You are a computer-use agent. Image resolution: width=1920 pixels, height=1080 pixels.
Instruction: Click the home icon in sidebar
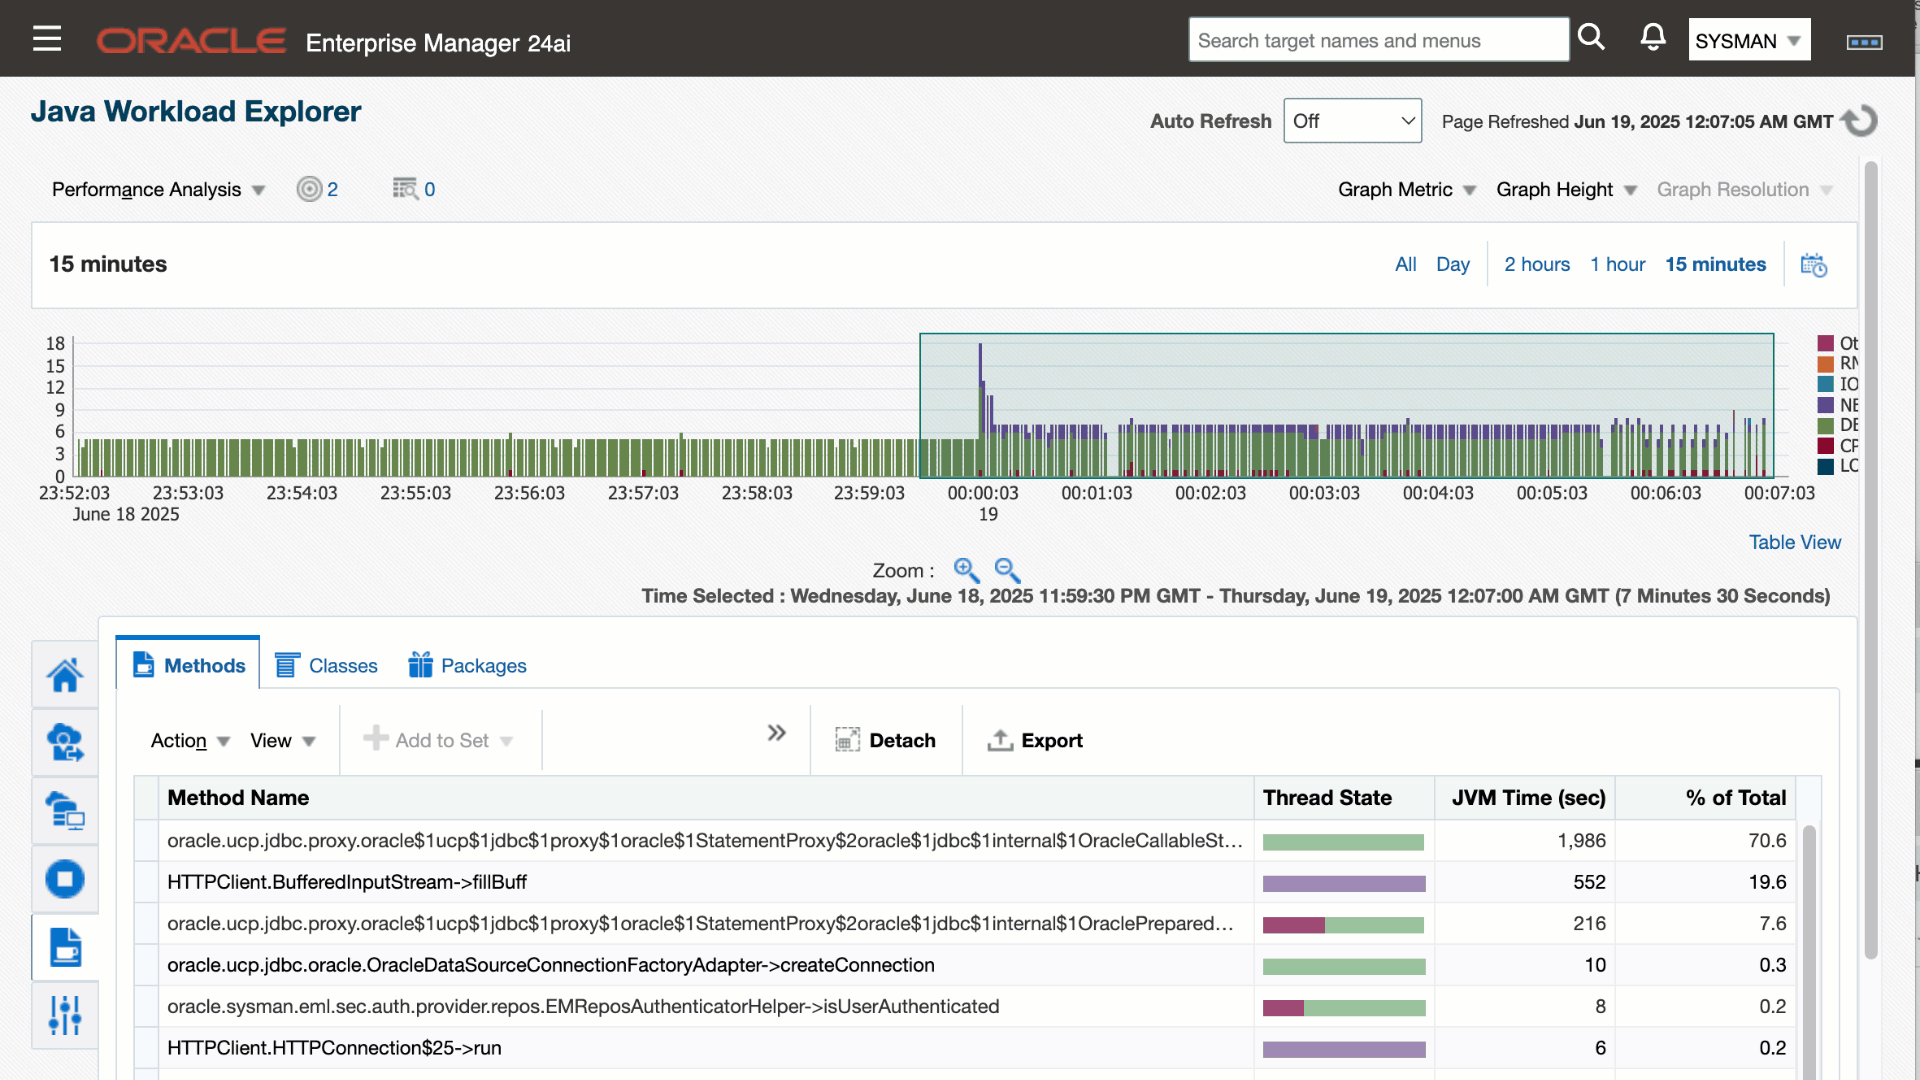[65, 675]
